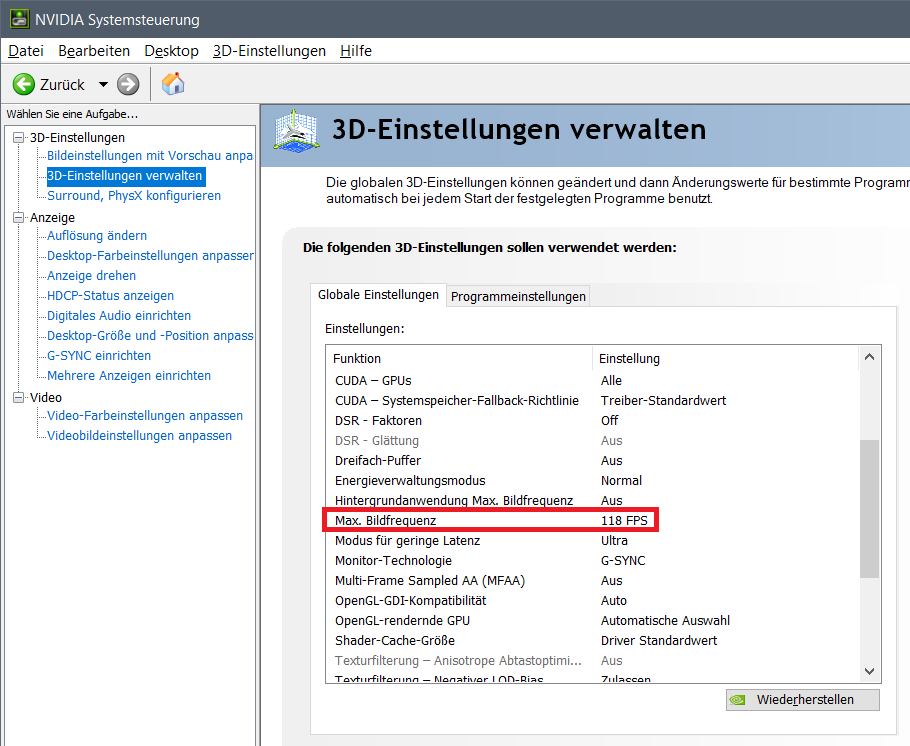Click the Ultra value for low latency mode
The width and height of the screenshot is (910, 746).
614,541
